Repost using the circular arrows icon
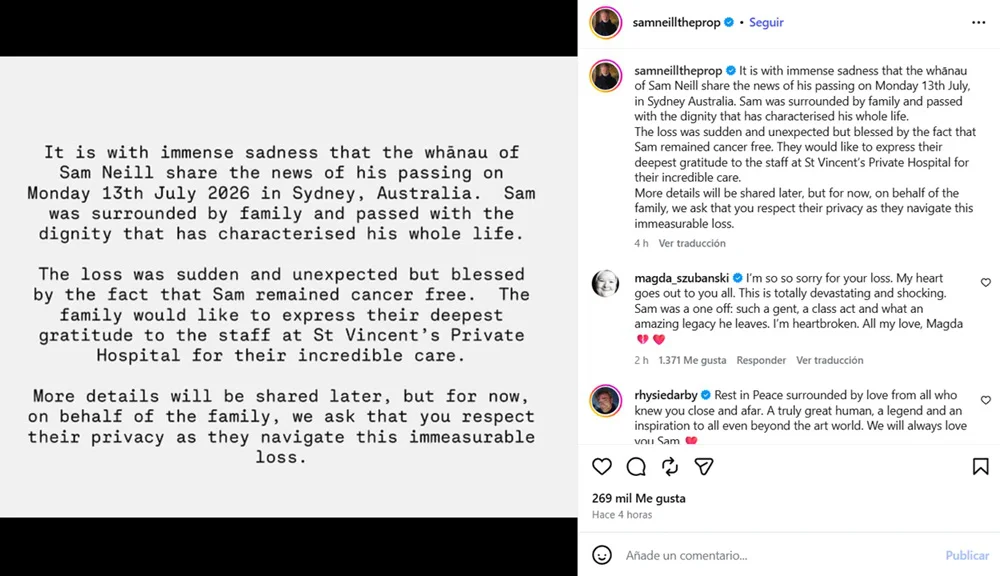 pos(670,466)
